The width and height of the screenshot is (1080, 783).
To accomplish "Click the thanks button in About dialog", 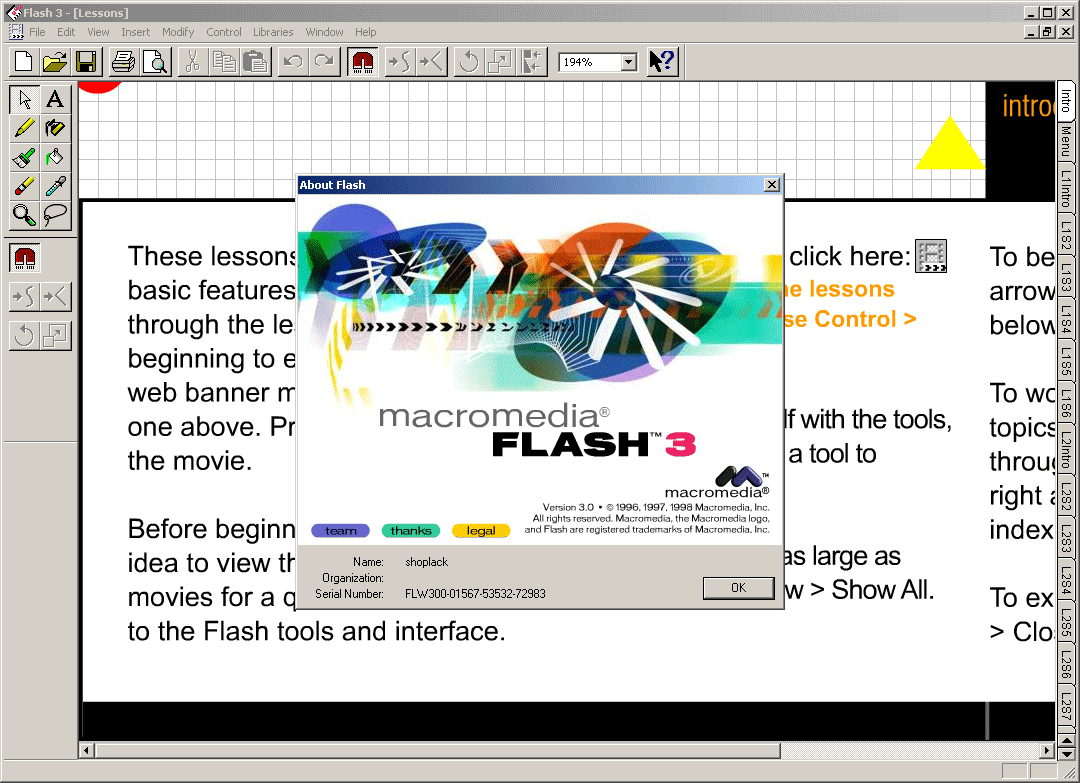I will 411,531.
